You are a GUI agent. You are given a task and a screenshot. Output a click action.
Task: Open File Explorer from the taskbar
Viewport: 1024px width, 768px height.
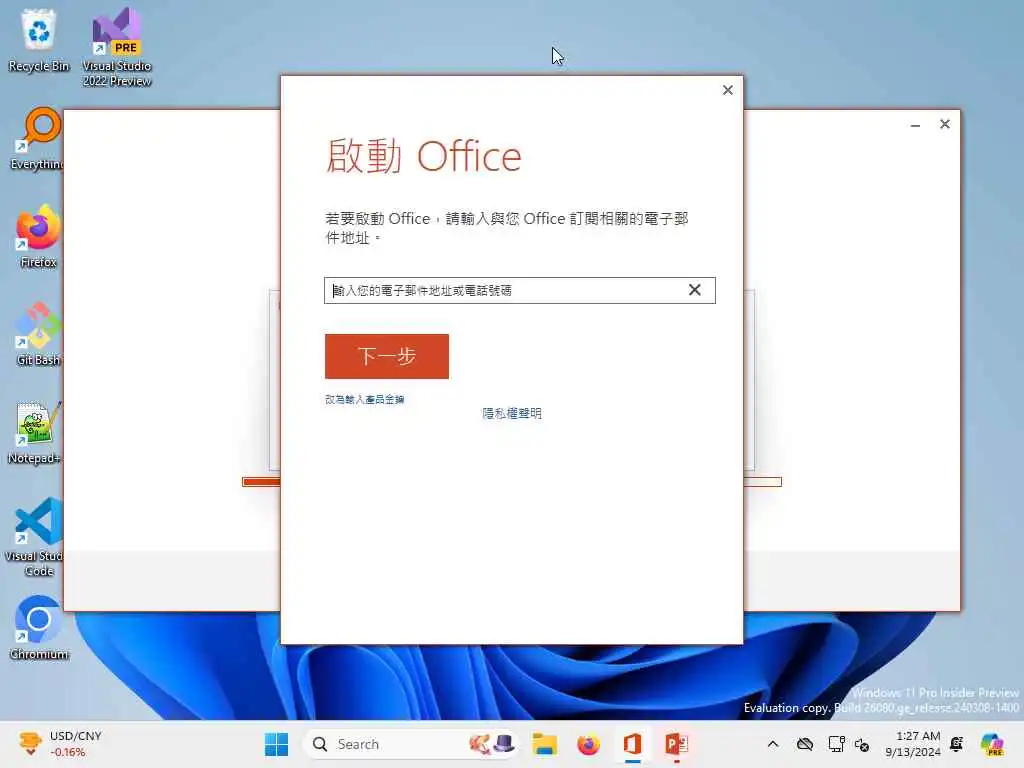coord(544,744)
